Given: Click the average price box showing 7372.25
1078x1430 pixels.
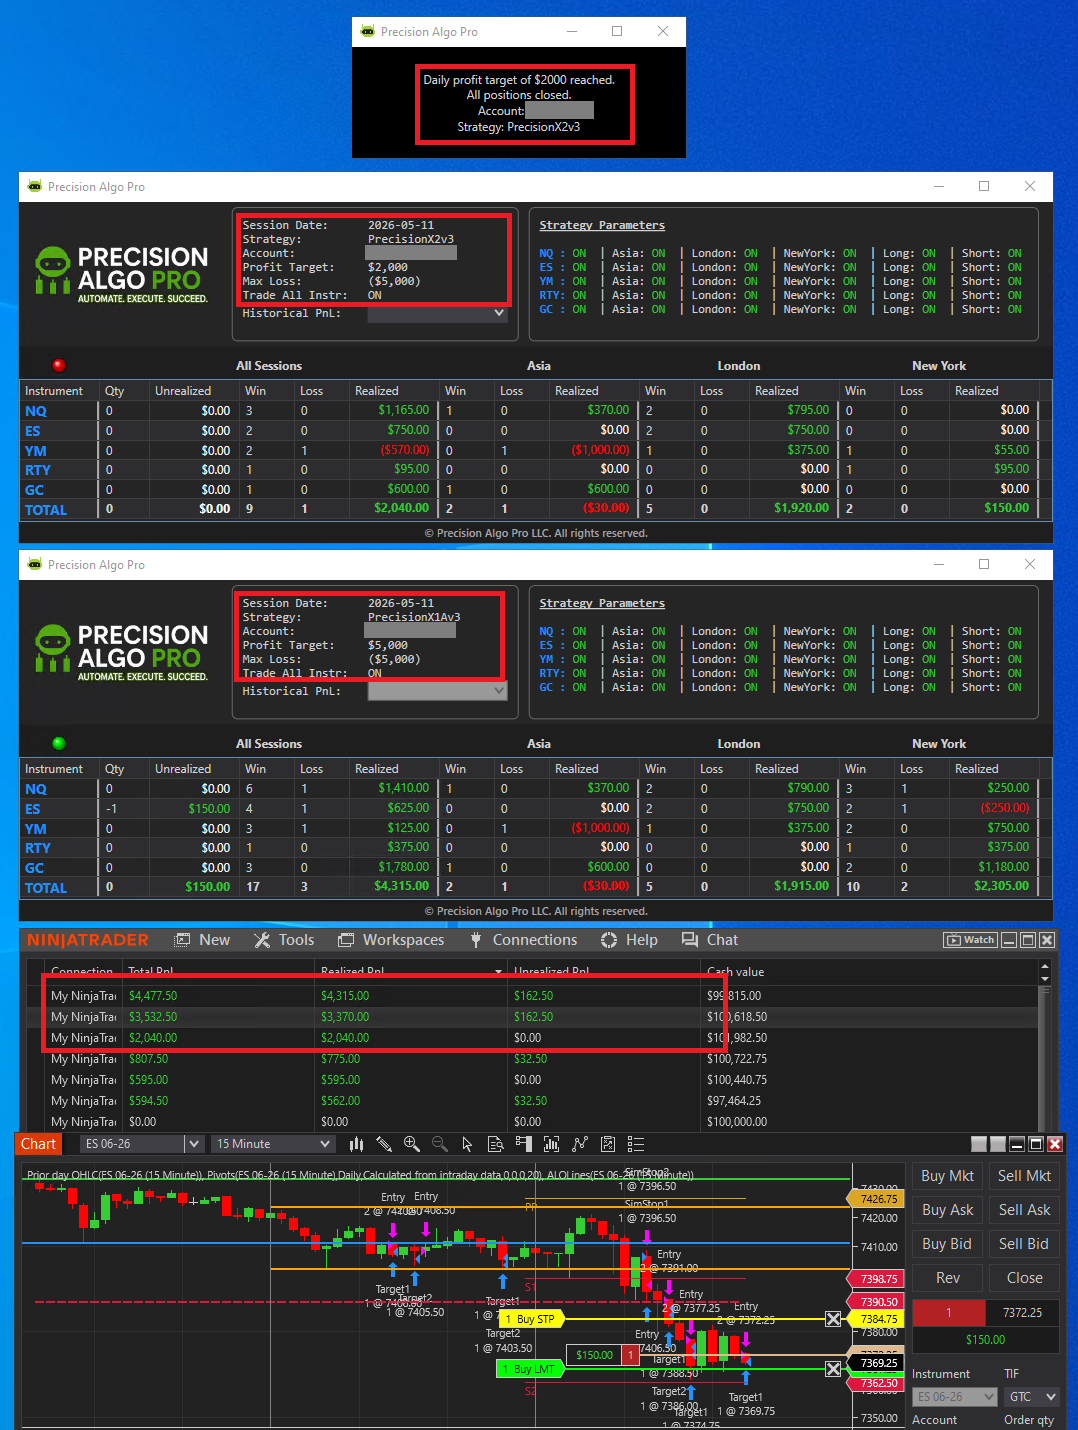Looking at the screenshot, I should 1022,1313.
